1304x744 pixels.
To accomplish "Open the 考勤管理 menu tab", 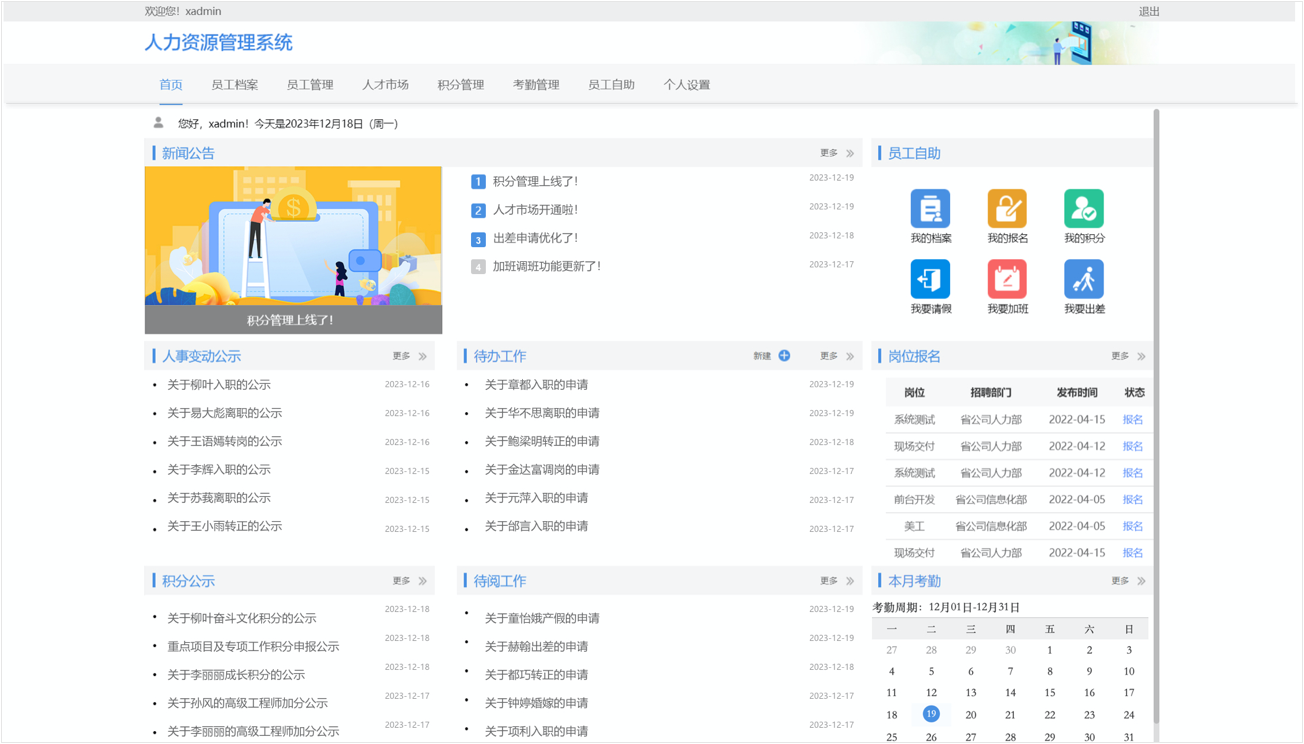I will click(536, 85).
